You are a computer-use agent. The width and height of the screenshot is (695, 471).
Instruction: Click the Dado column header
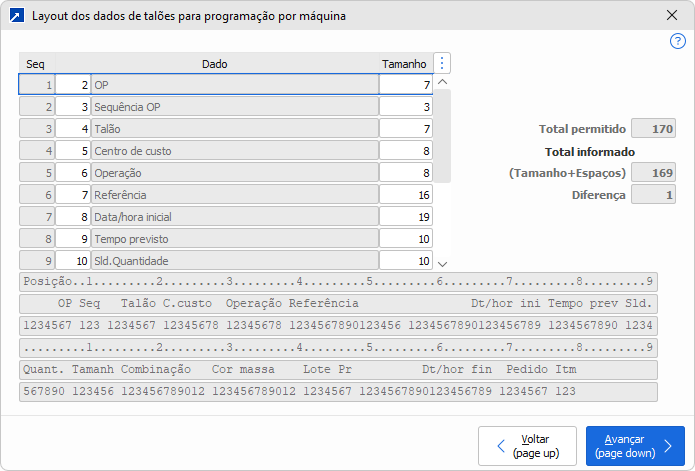pos(214,64)
